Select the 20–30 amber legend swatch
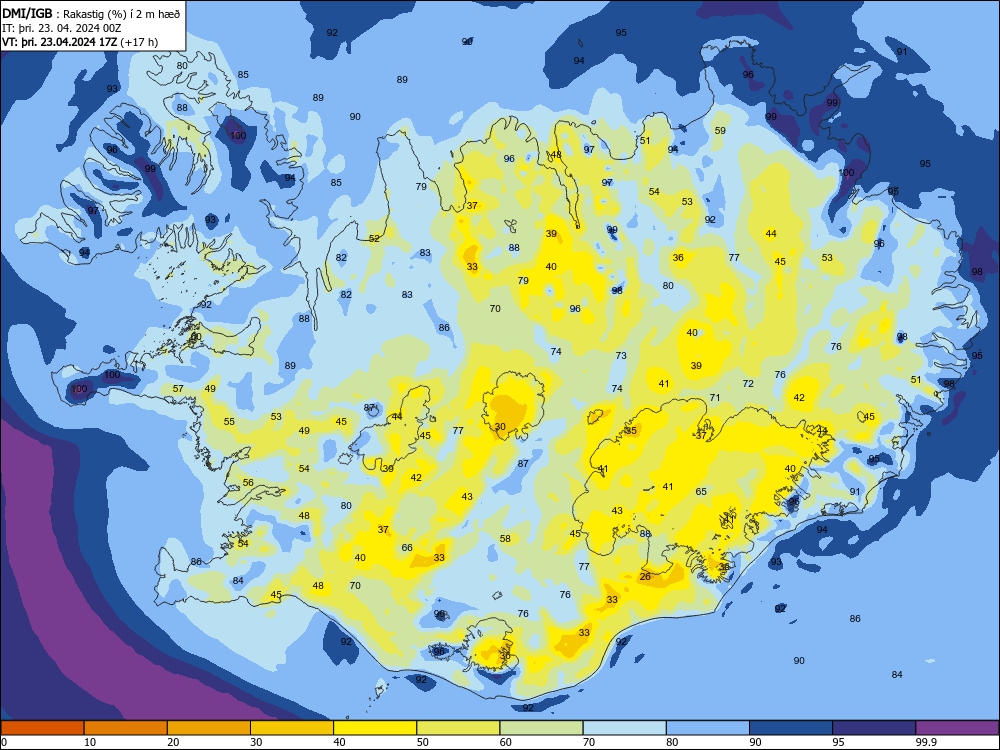Image resolution: width=1000 pixels, height=750 pixels. click(209, 728)
